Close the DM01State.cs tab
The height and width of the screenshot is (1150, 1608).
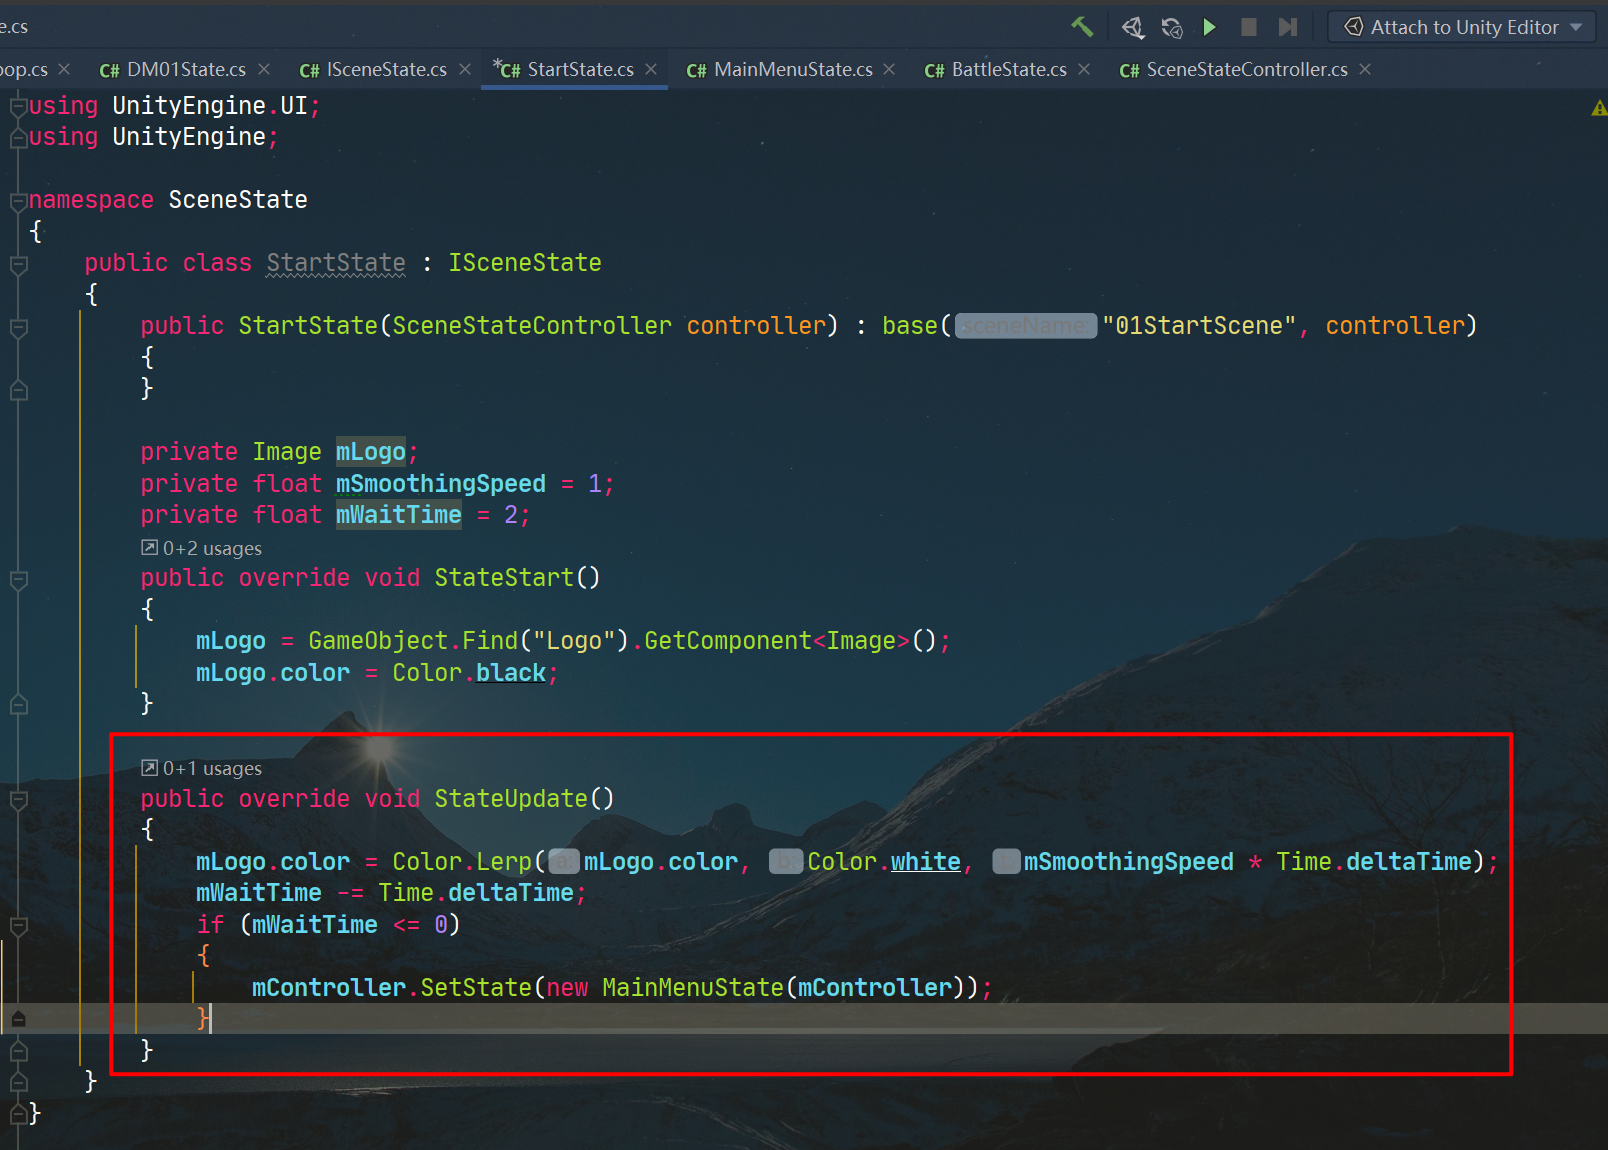click(x=264, y=69)
